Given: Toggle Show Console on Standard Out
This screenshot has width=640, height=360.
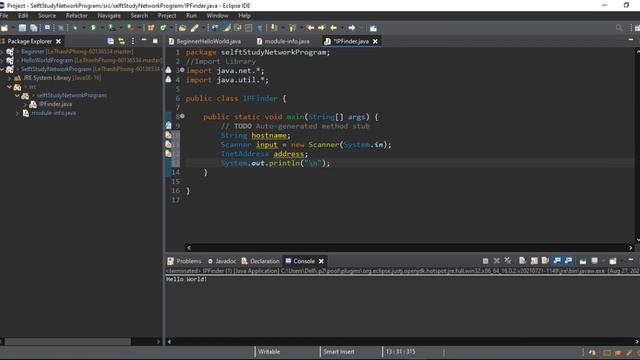Looking at the screenshot, I should [557, 261].
